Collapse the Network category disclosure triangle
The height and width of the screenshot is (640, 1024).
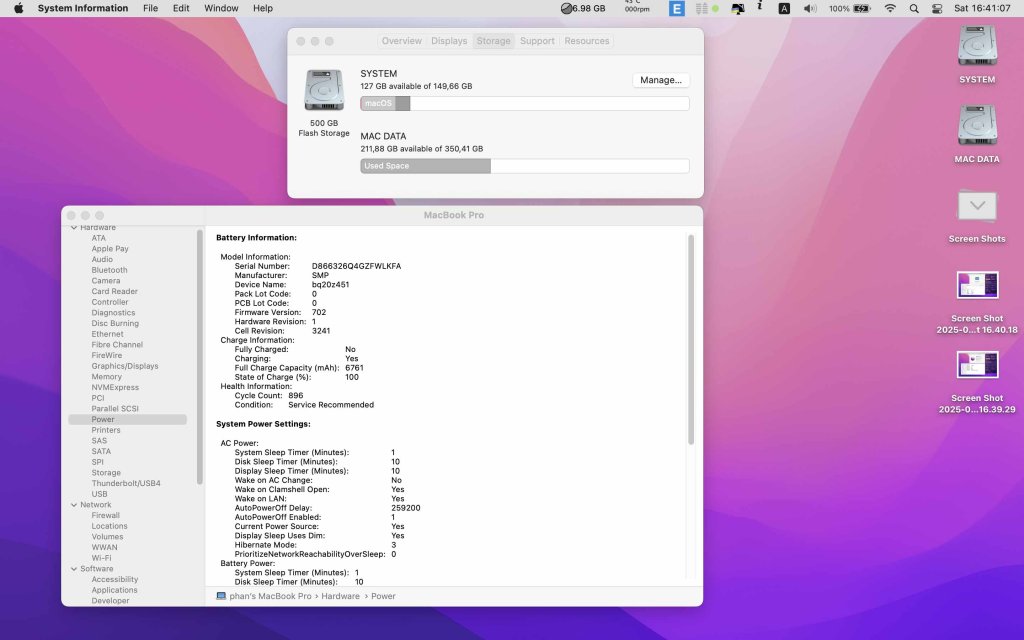pos(73,505)
